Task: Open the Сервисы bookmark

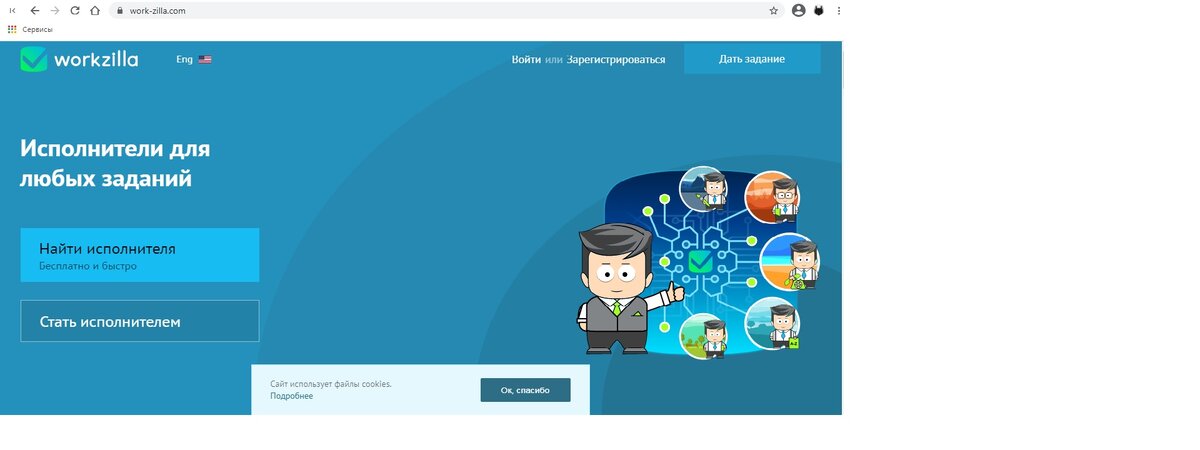Action: coord(30,29)
